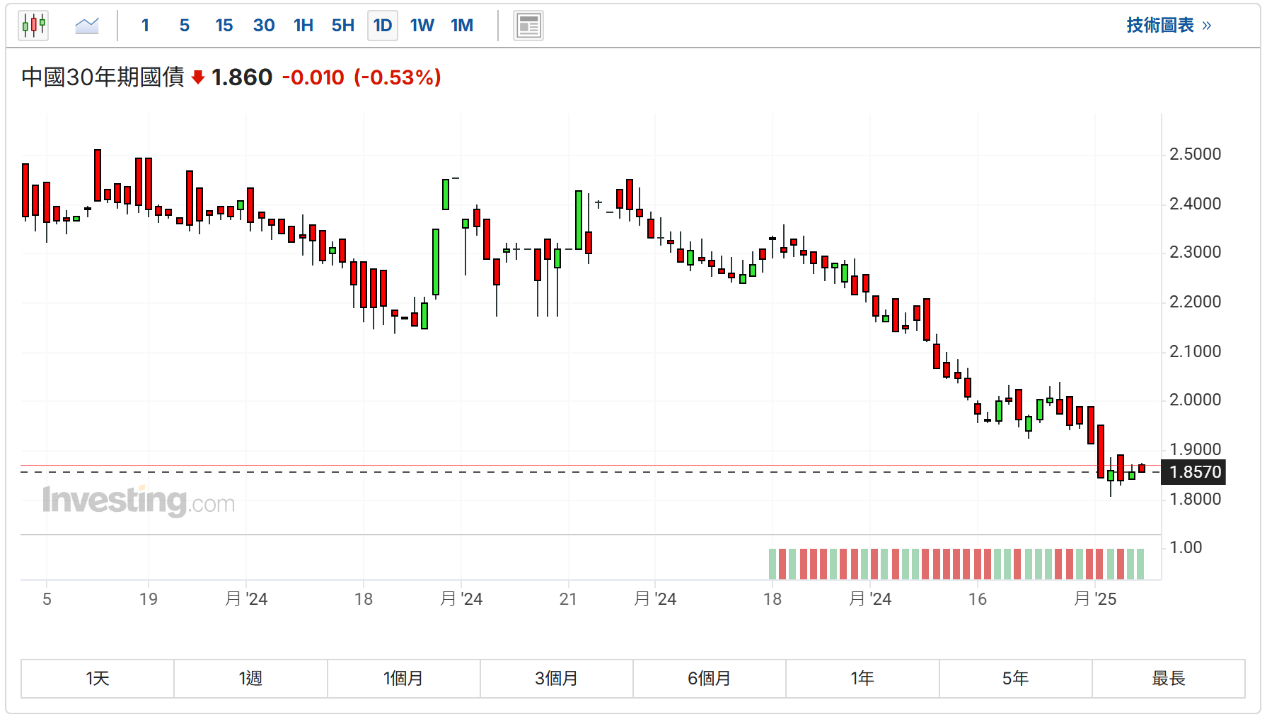Set interval to 1M monthly

462,25
